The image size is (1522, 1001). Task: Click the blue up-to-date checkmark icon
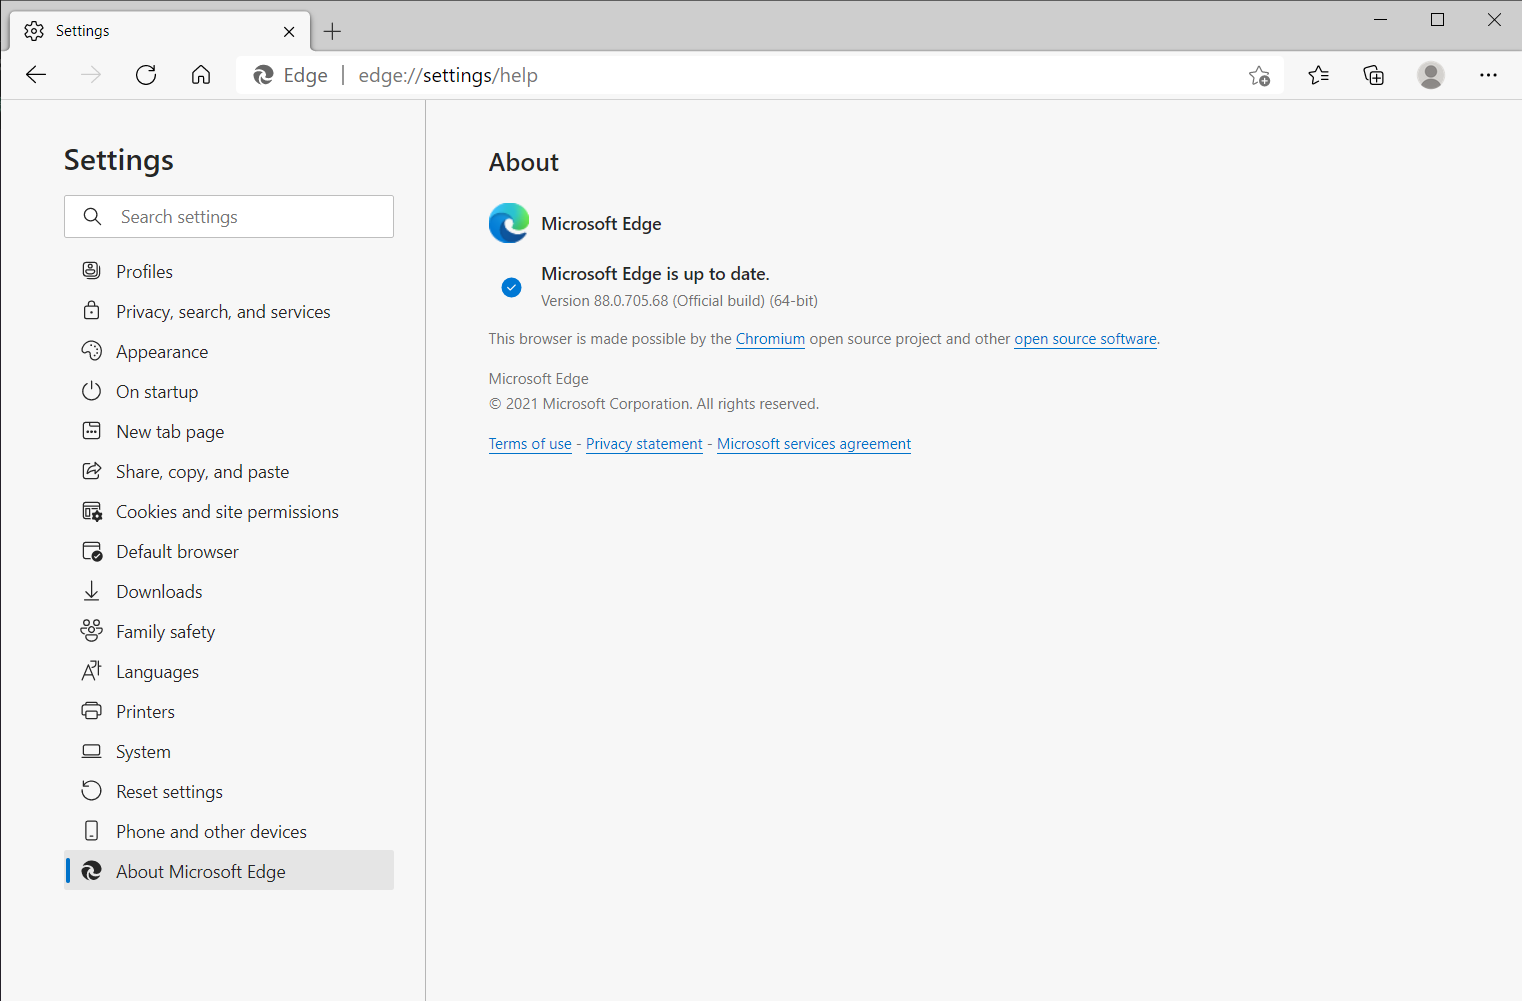[511, 287]
